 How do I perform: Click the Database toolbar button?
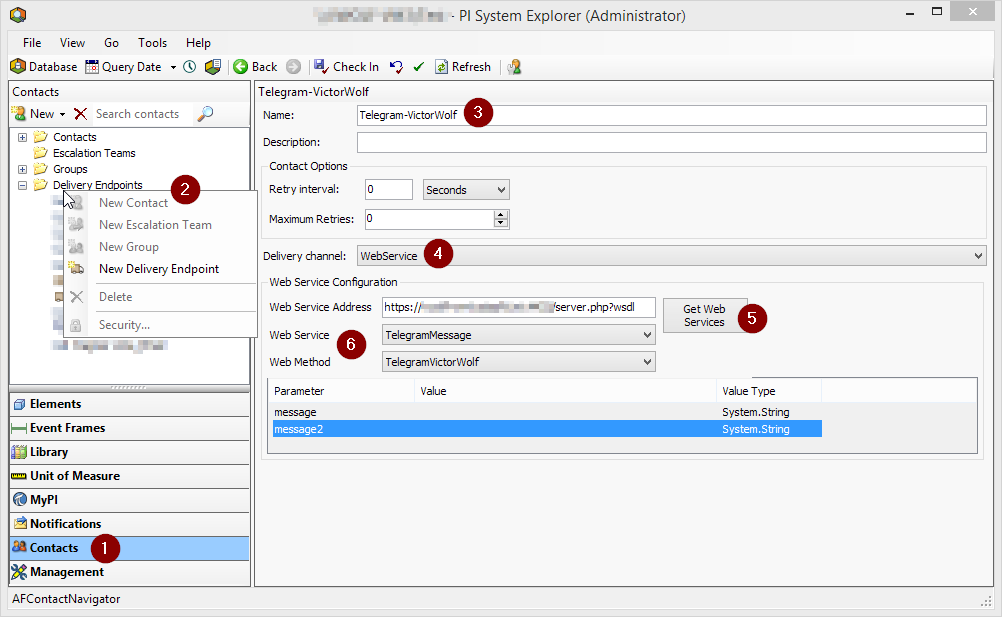(44, 67)
